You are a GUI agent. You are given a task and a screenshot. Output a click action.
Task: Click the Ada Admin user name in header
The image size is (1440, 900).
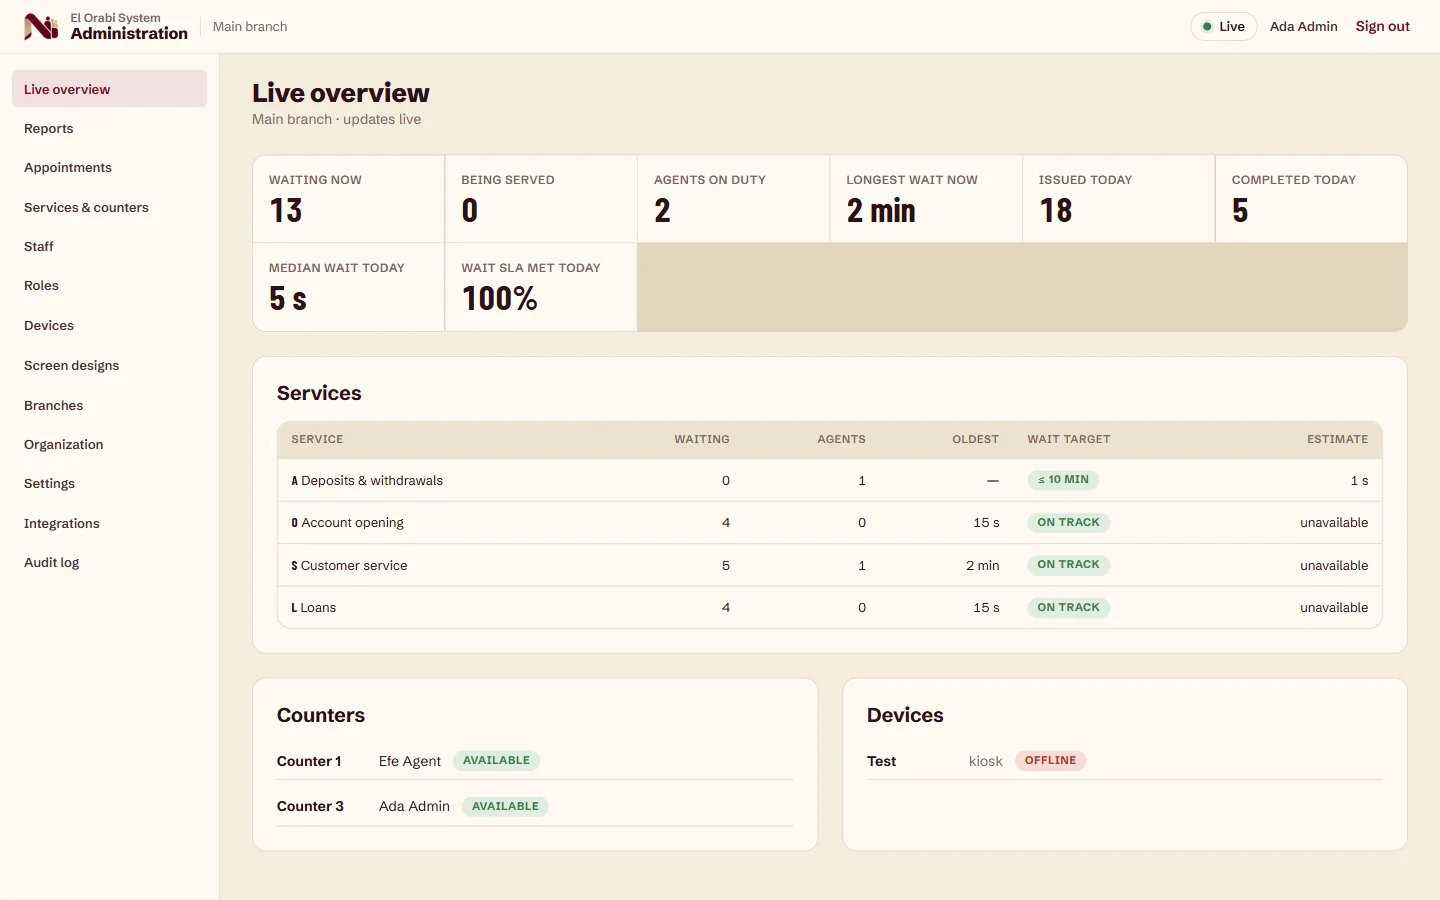pos(1303,26)
